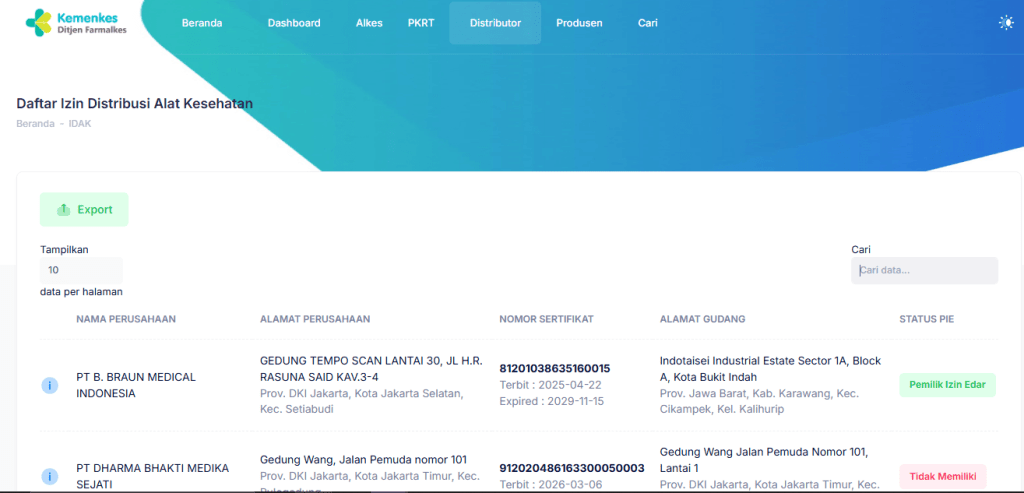This screenshot has height=493, width=1024.
Task: Open info icon for PT B. Braun Medical
Action: (50, 385)
